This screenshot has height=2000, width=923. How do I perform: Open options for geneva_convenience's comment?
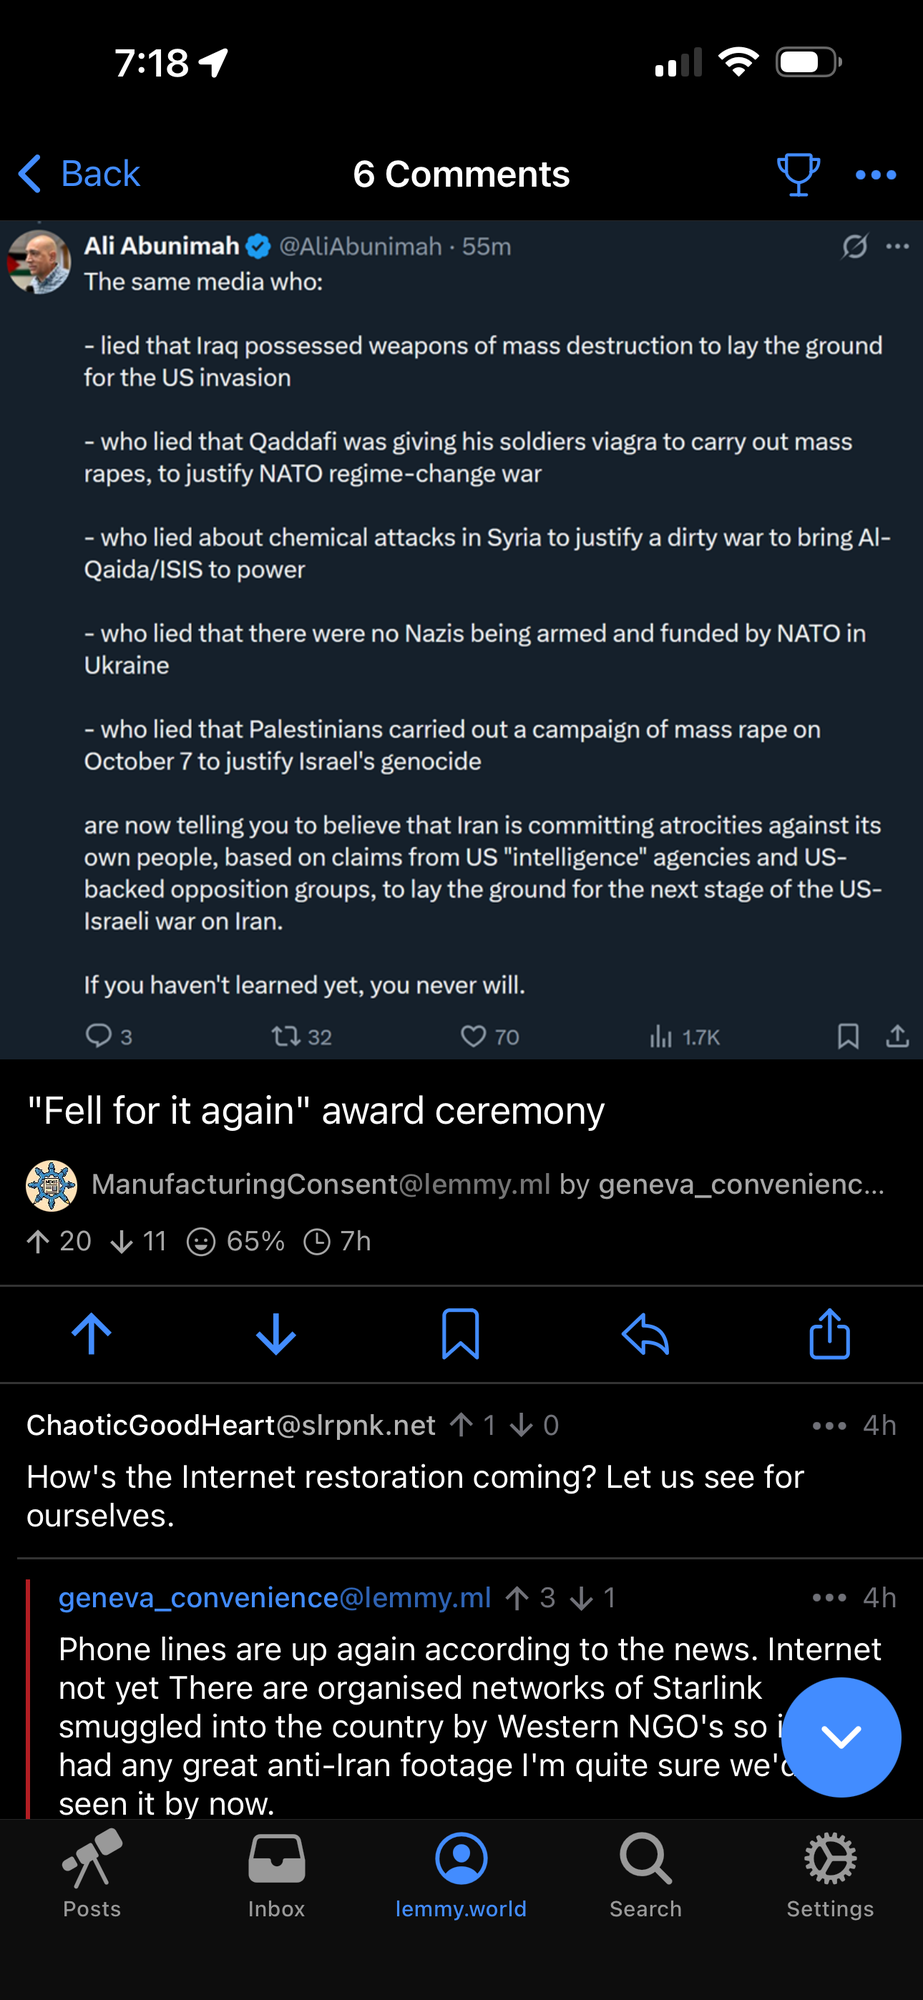[x=829, y=1598]
